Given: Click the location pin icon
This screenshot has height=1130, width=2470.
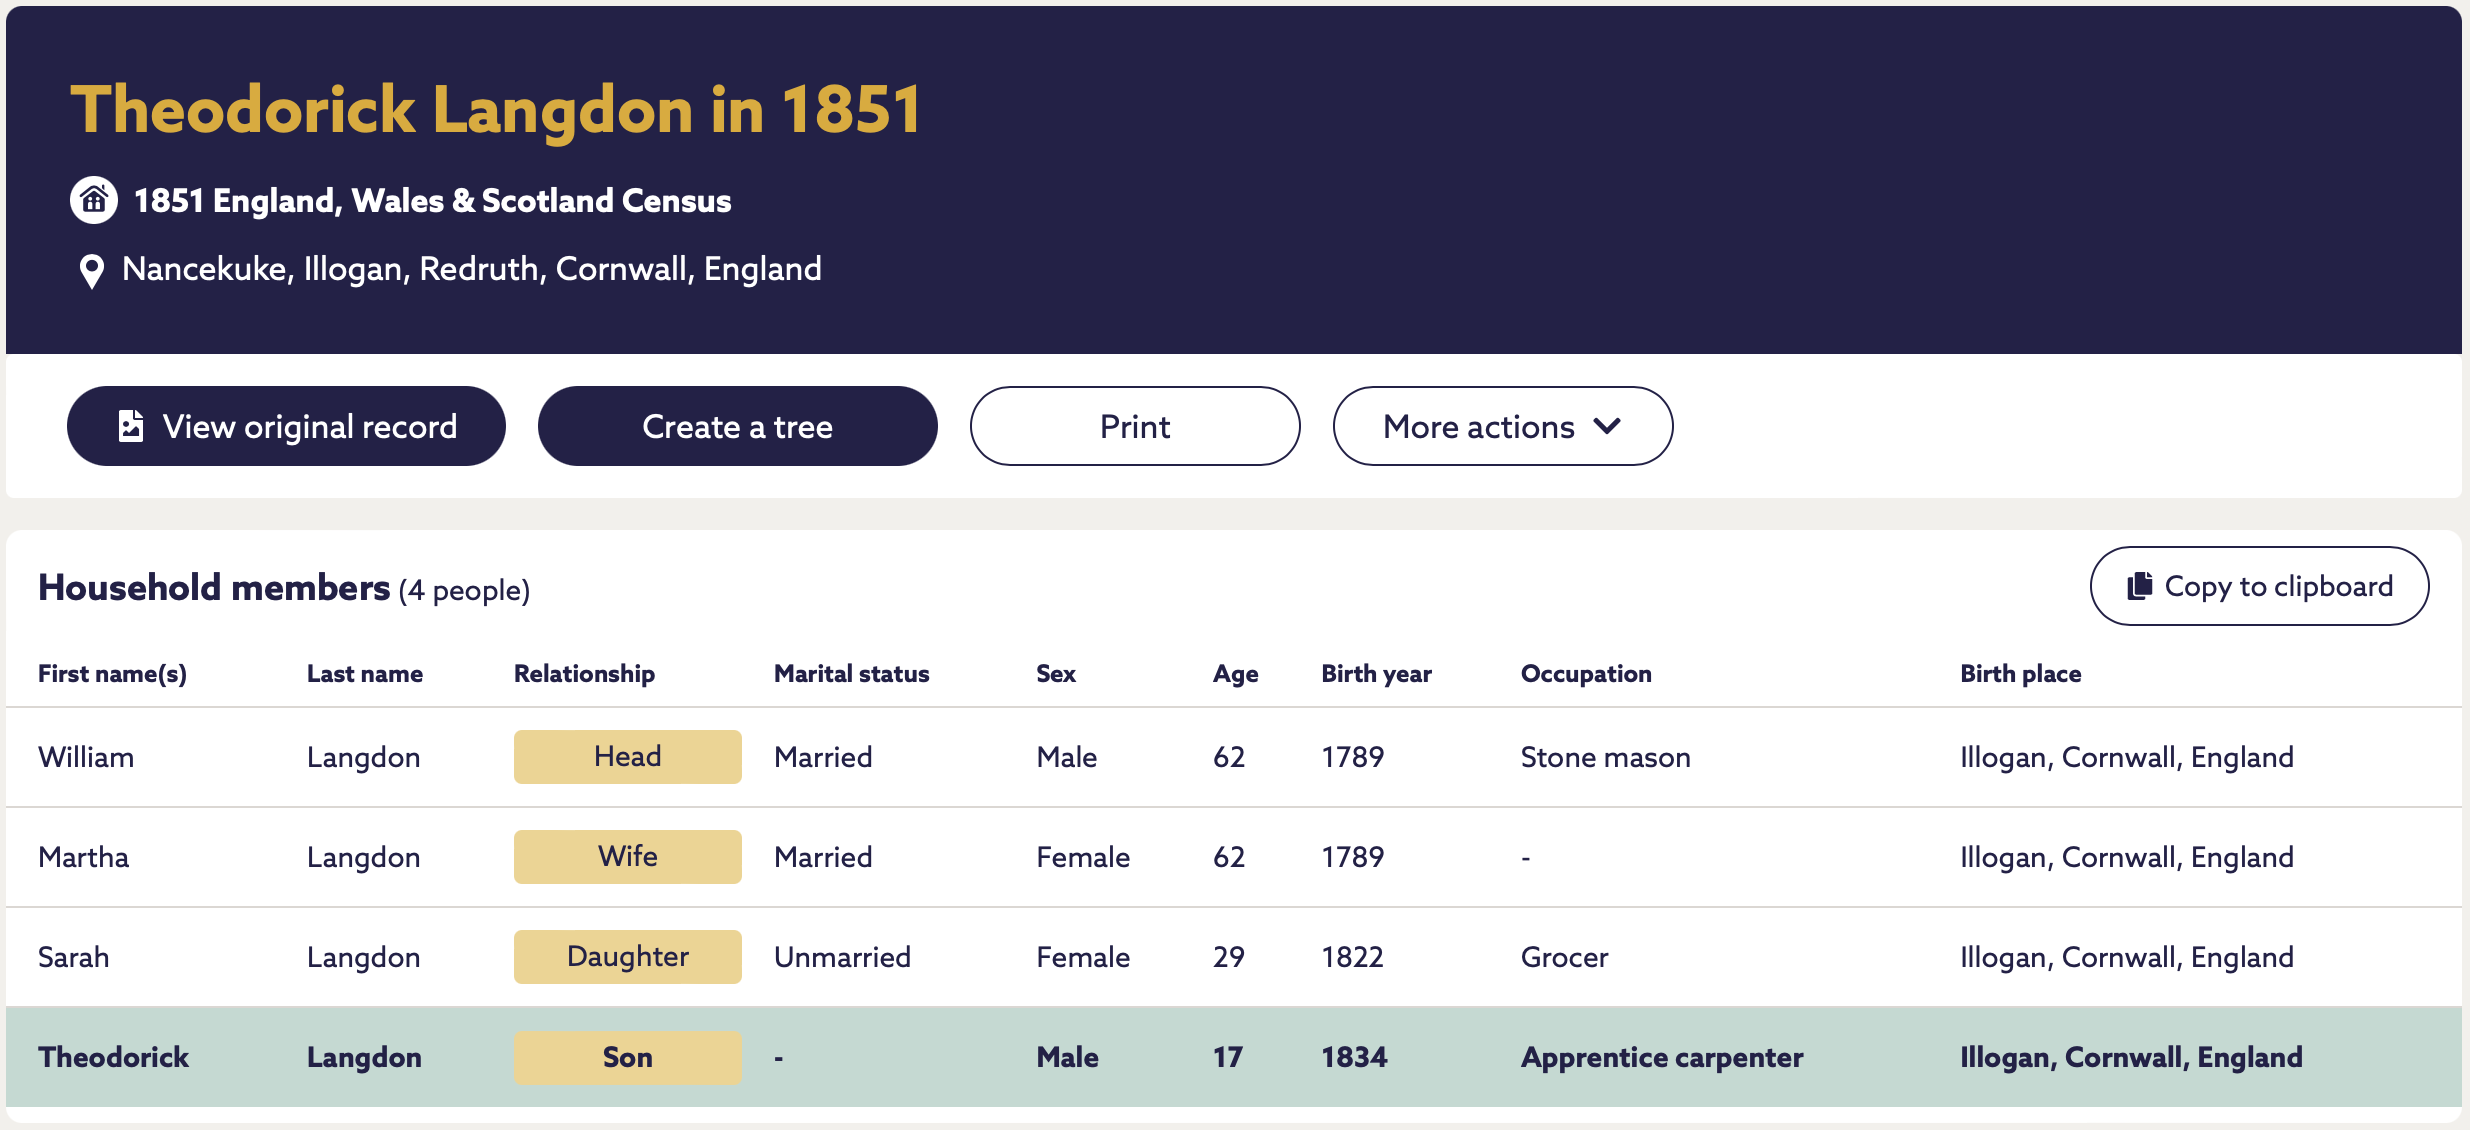Looking at the screenshot, I should (91, 271).
